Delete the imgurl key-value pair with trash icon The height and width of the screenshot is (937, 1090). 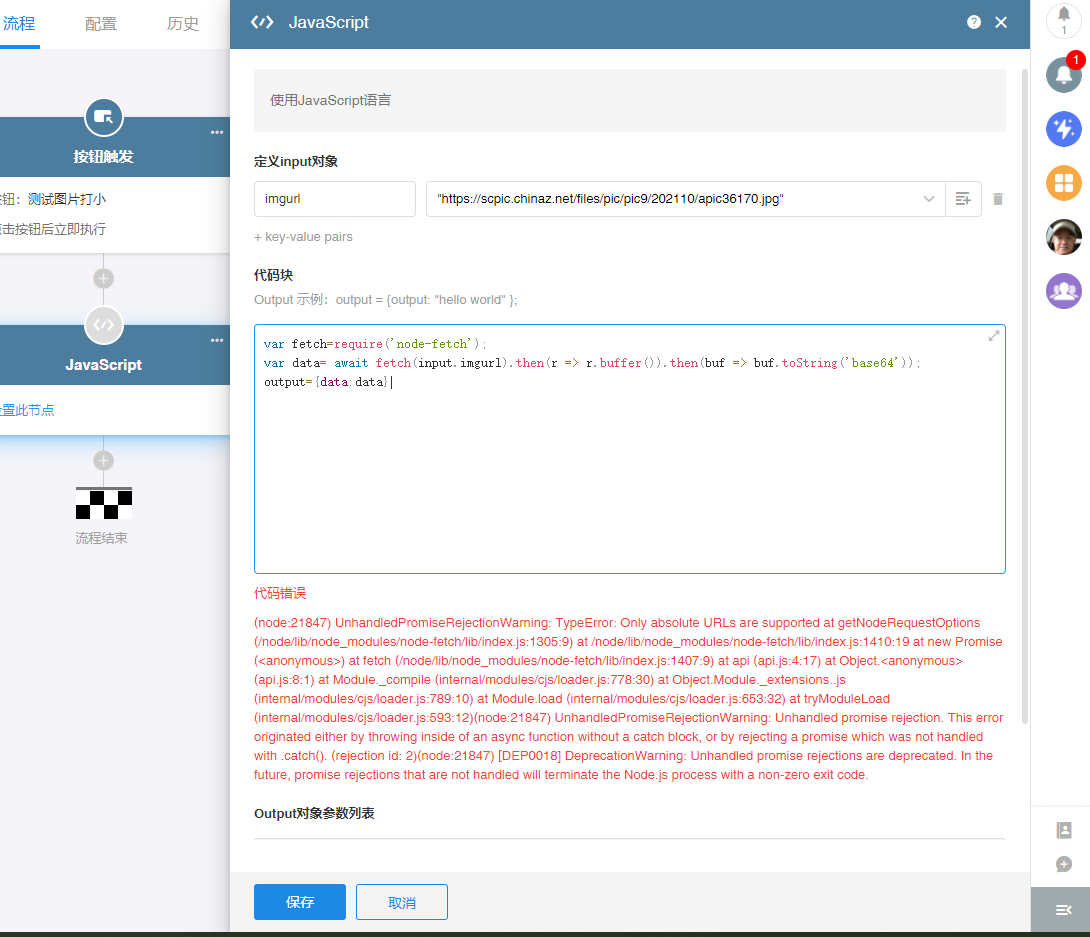[997, 199]
